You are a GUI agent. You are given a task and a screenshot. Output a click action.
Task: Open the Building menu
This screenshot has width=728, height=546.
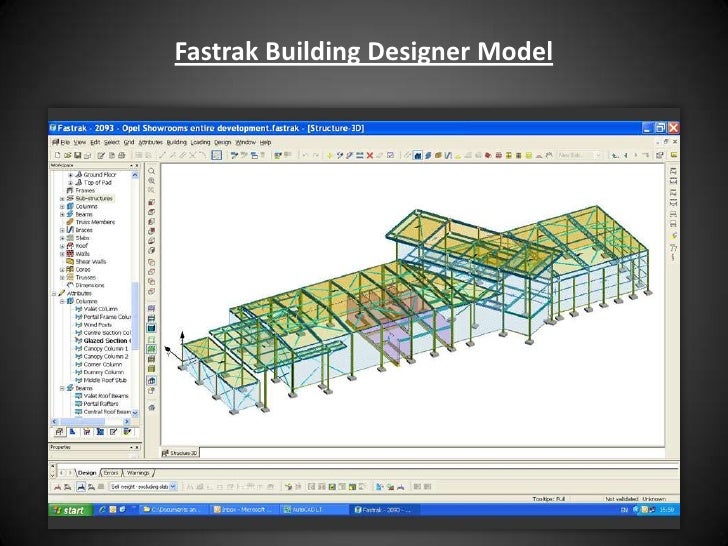tap(176, 143)
